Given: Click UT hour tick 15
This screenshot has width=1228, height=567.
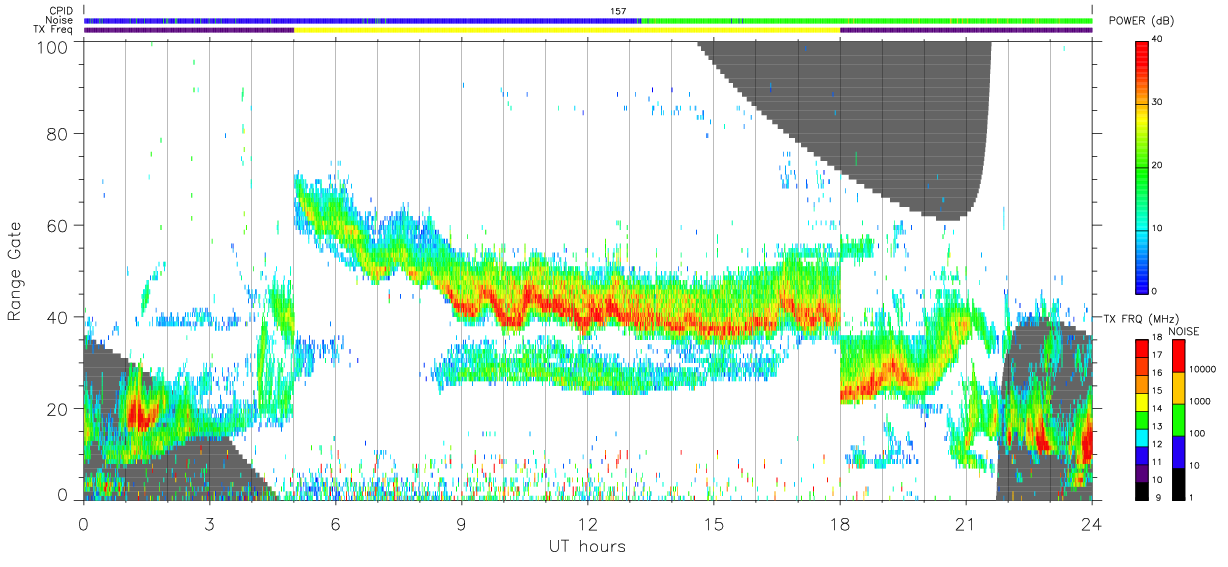Looking at the screenshot, I should click(713, 524).
